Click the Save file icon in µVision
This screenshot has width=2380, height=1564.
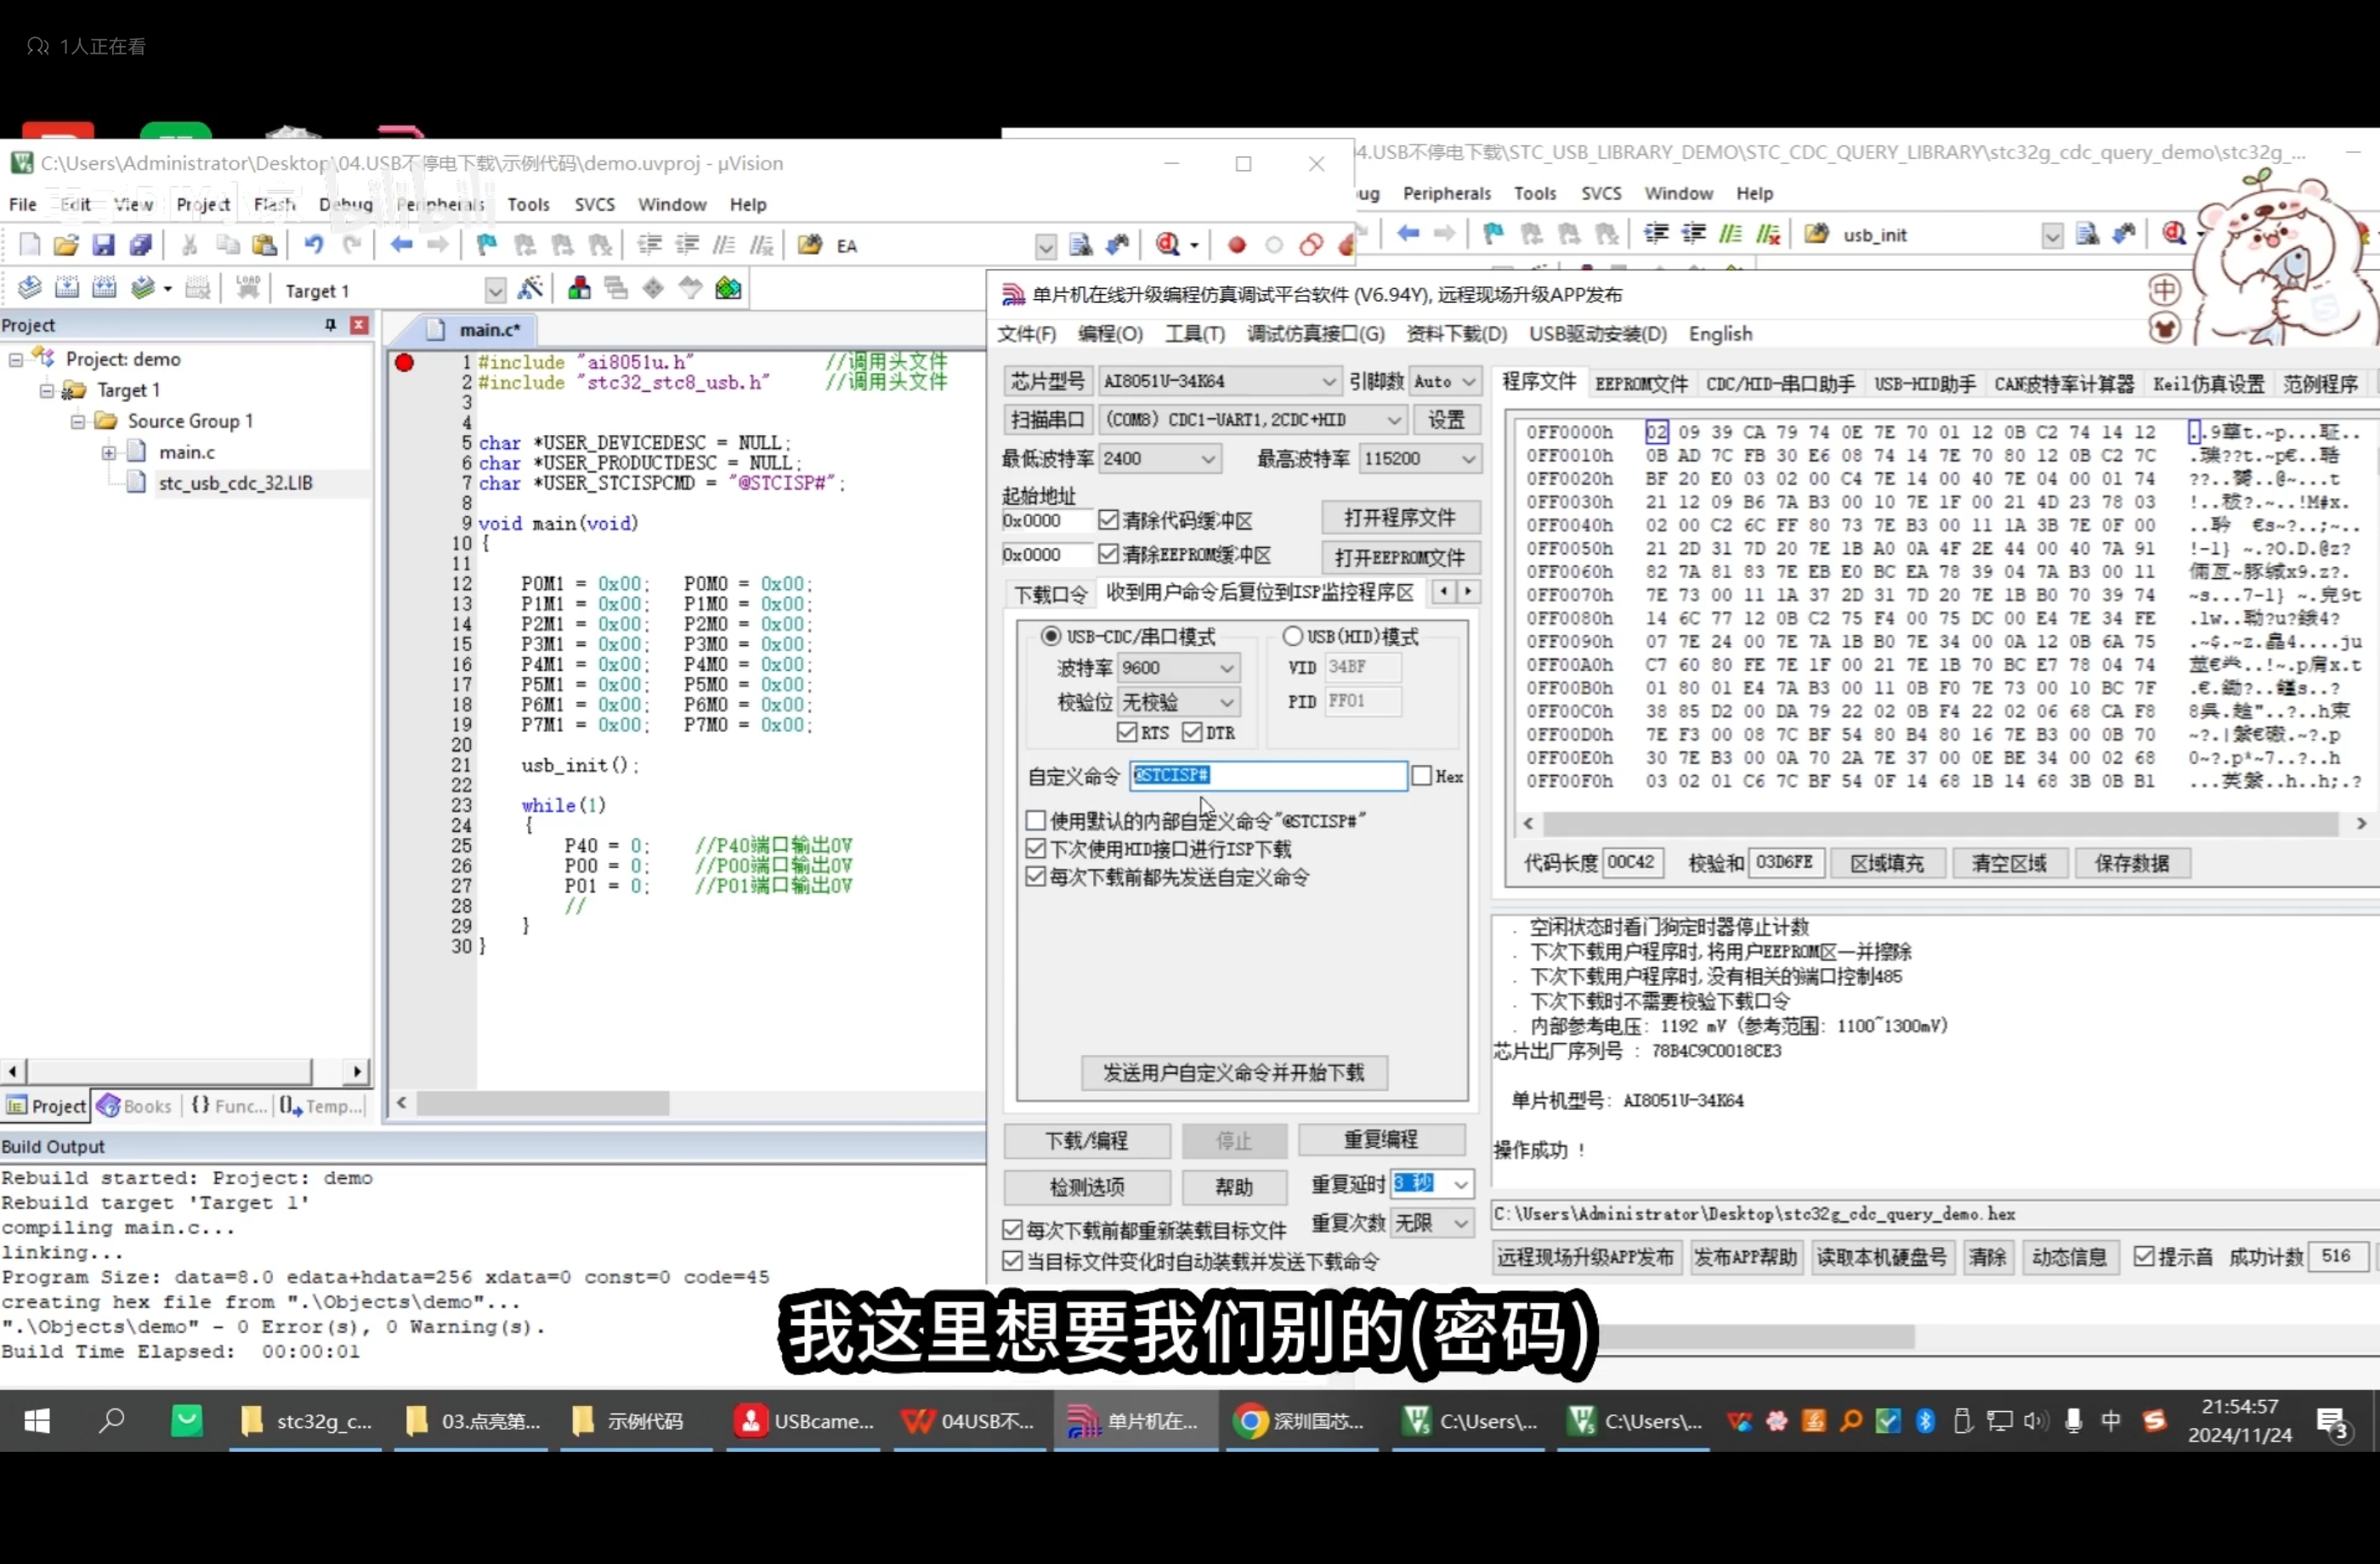(103, 245)
